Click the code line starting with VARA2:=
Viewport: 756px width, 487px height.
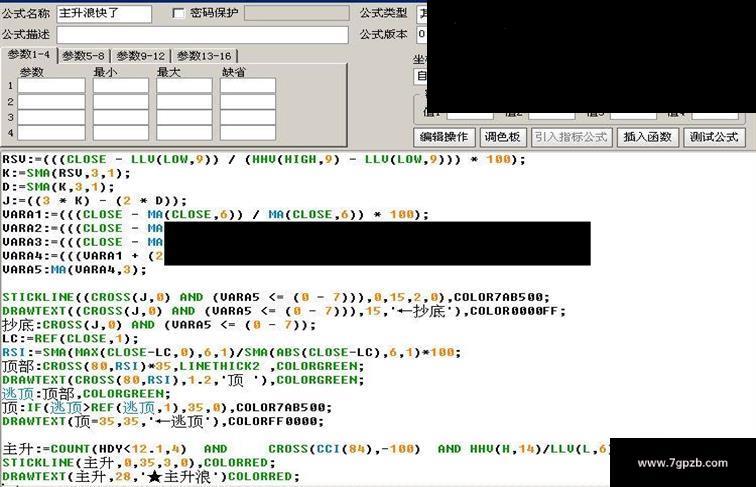[82, 228]
